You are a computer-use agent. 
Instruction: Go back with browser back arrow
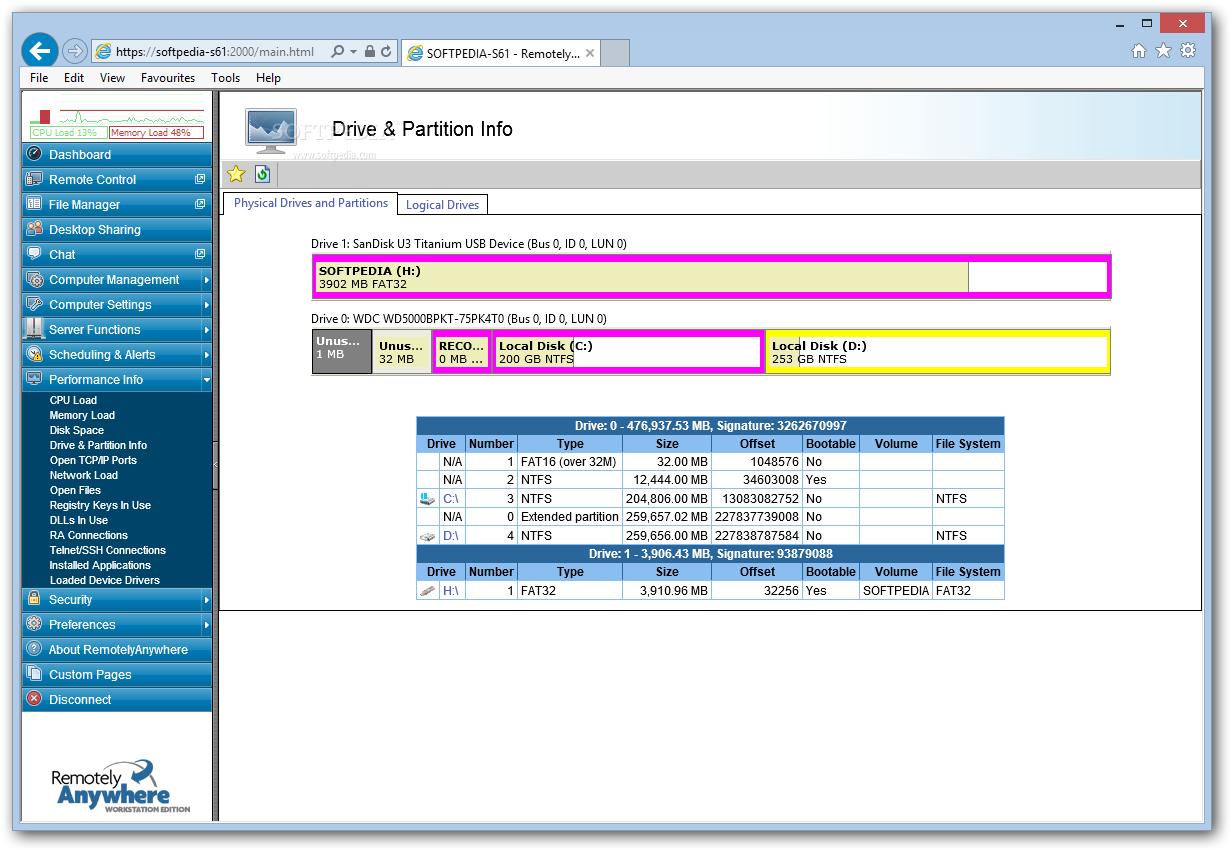[40, 50]
